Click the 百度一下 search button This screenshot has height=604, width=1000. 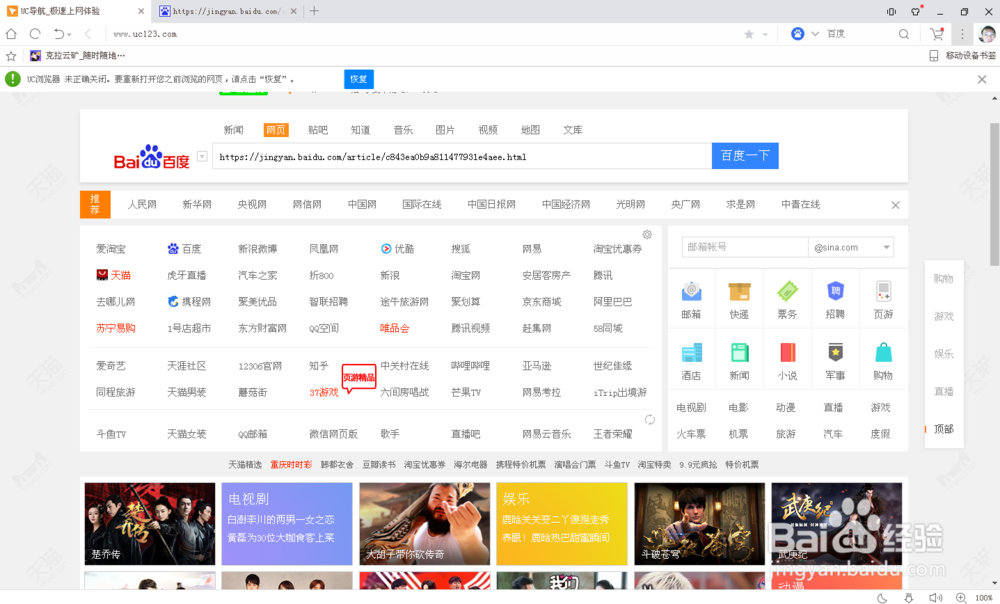click(x=745, y=156)
